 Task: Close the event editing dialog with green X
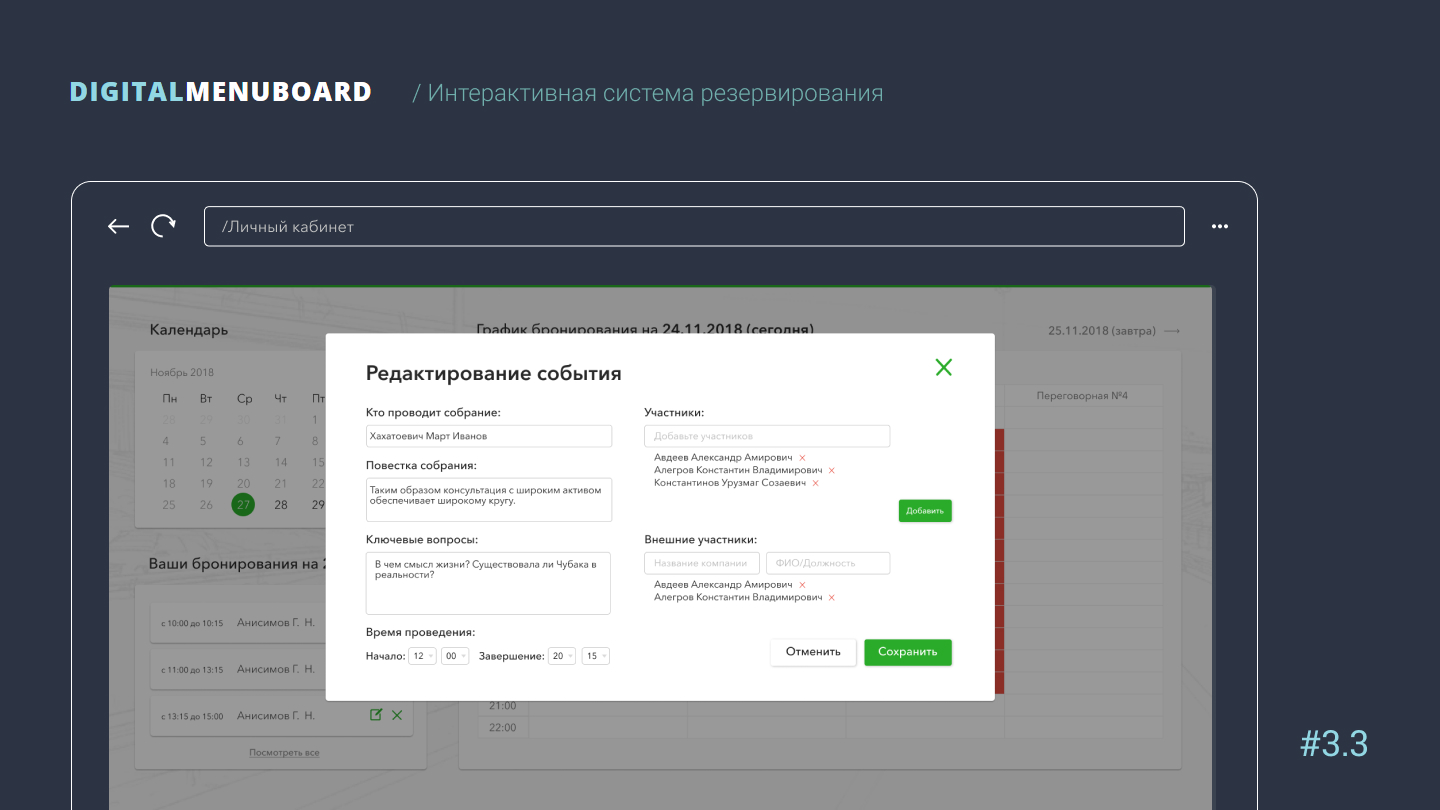pyautogui.click(x=943, y=367)
